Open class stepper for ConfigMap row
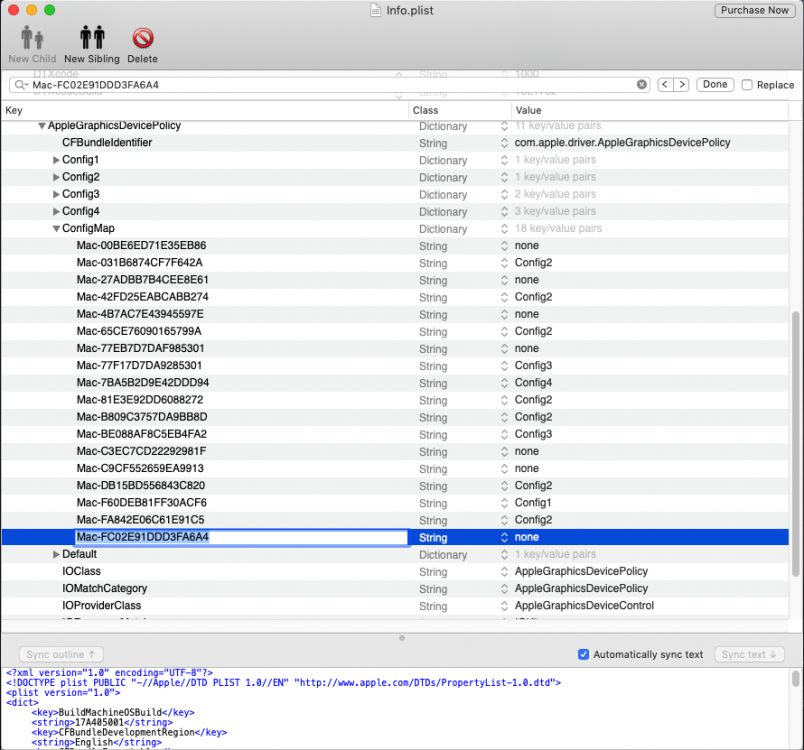804x750 pixels. pyautogui.click(x=504, y=229)
